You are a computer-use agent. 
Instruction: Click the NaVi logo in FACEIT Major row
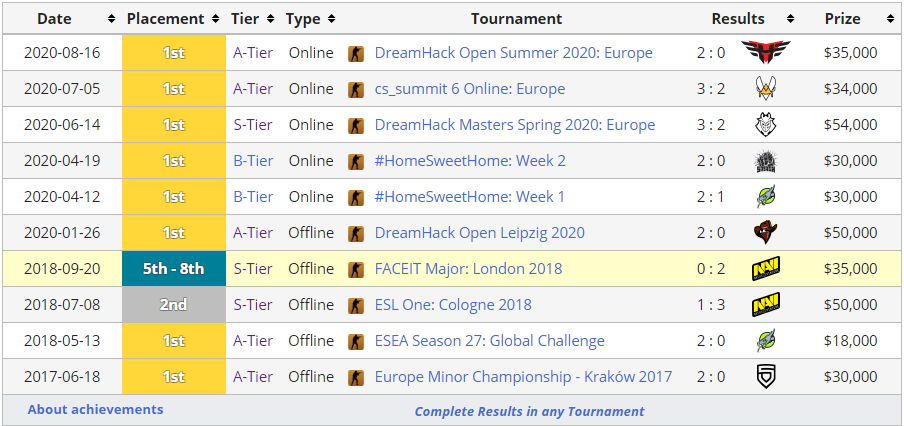tap(766, 269)
